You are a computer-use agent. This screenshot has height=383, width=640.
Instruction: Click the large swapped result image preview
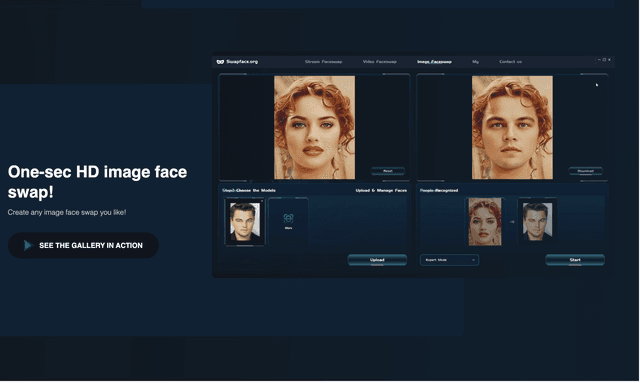(512, 127)
